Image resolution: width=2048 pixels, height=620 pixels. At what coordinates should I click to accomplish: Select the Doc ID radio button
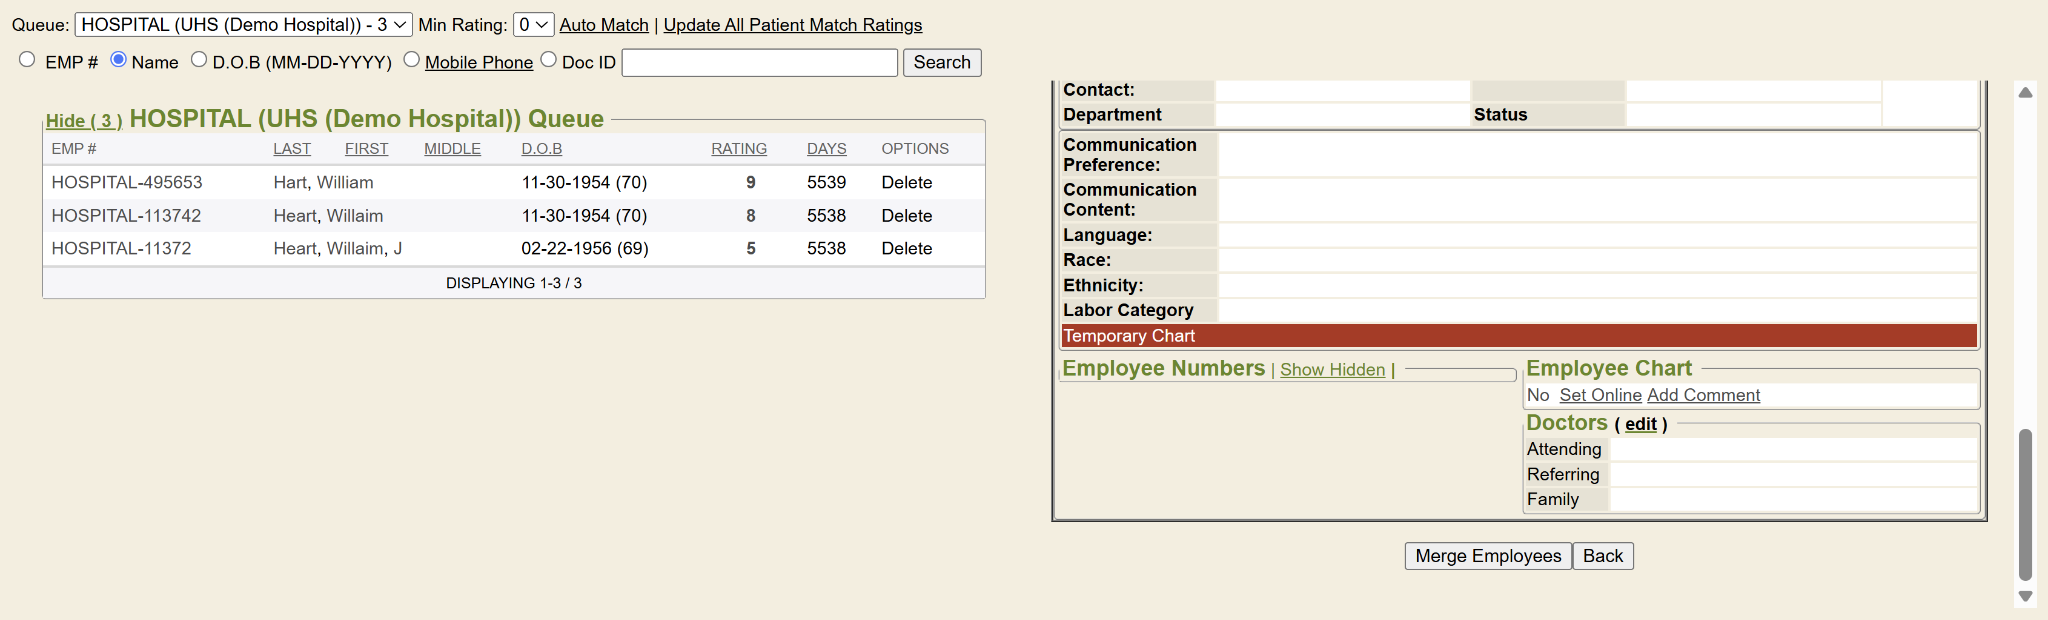(548, 60)
